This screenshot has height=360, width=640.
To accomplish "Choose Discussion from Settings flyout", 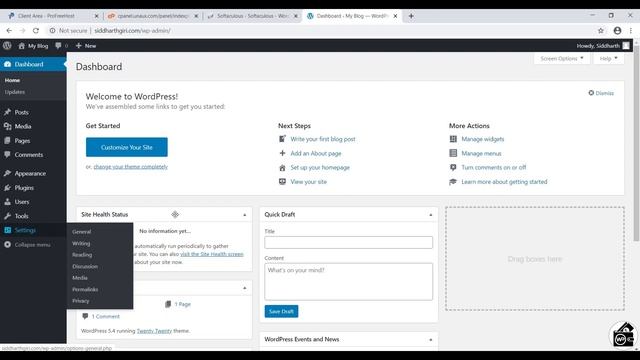I will tap(85, 266).
